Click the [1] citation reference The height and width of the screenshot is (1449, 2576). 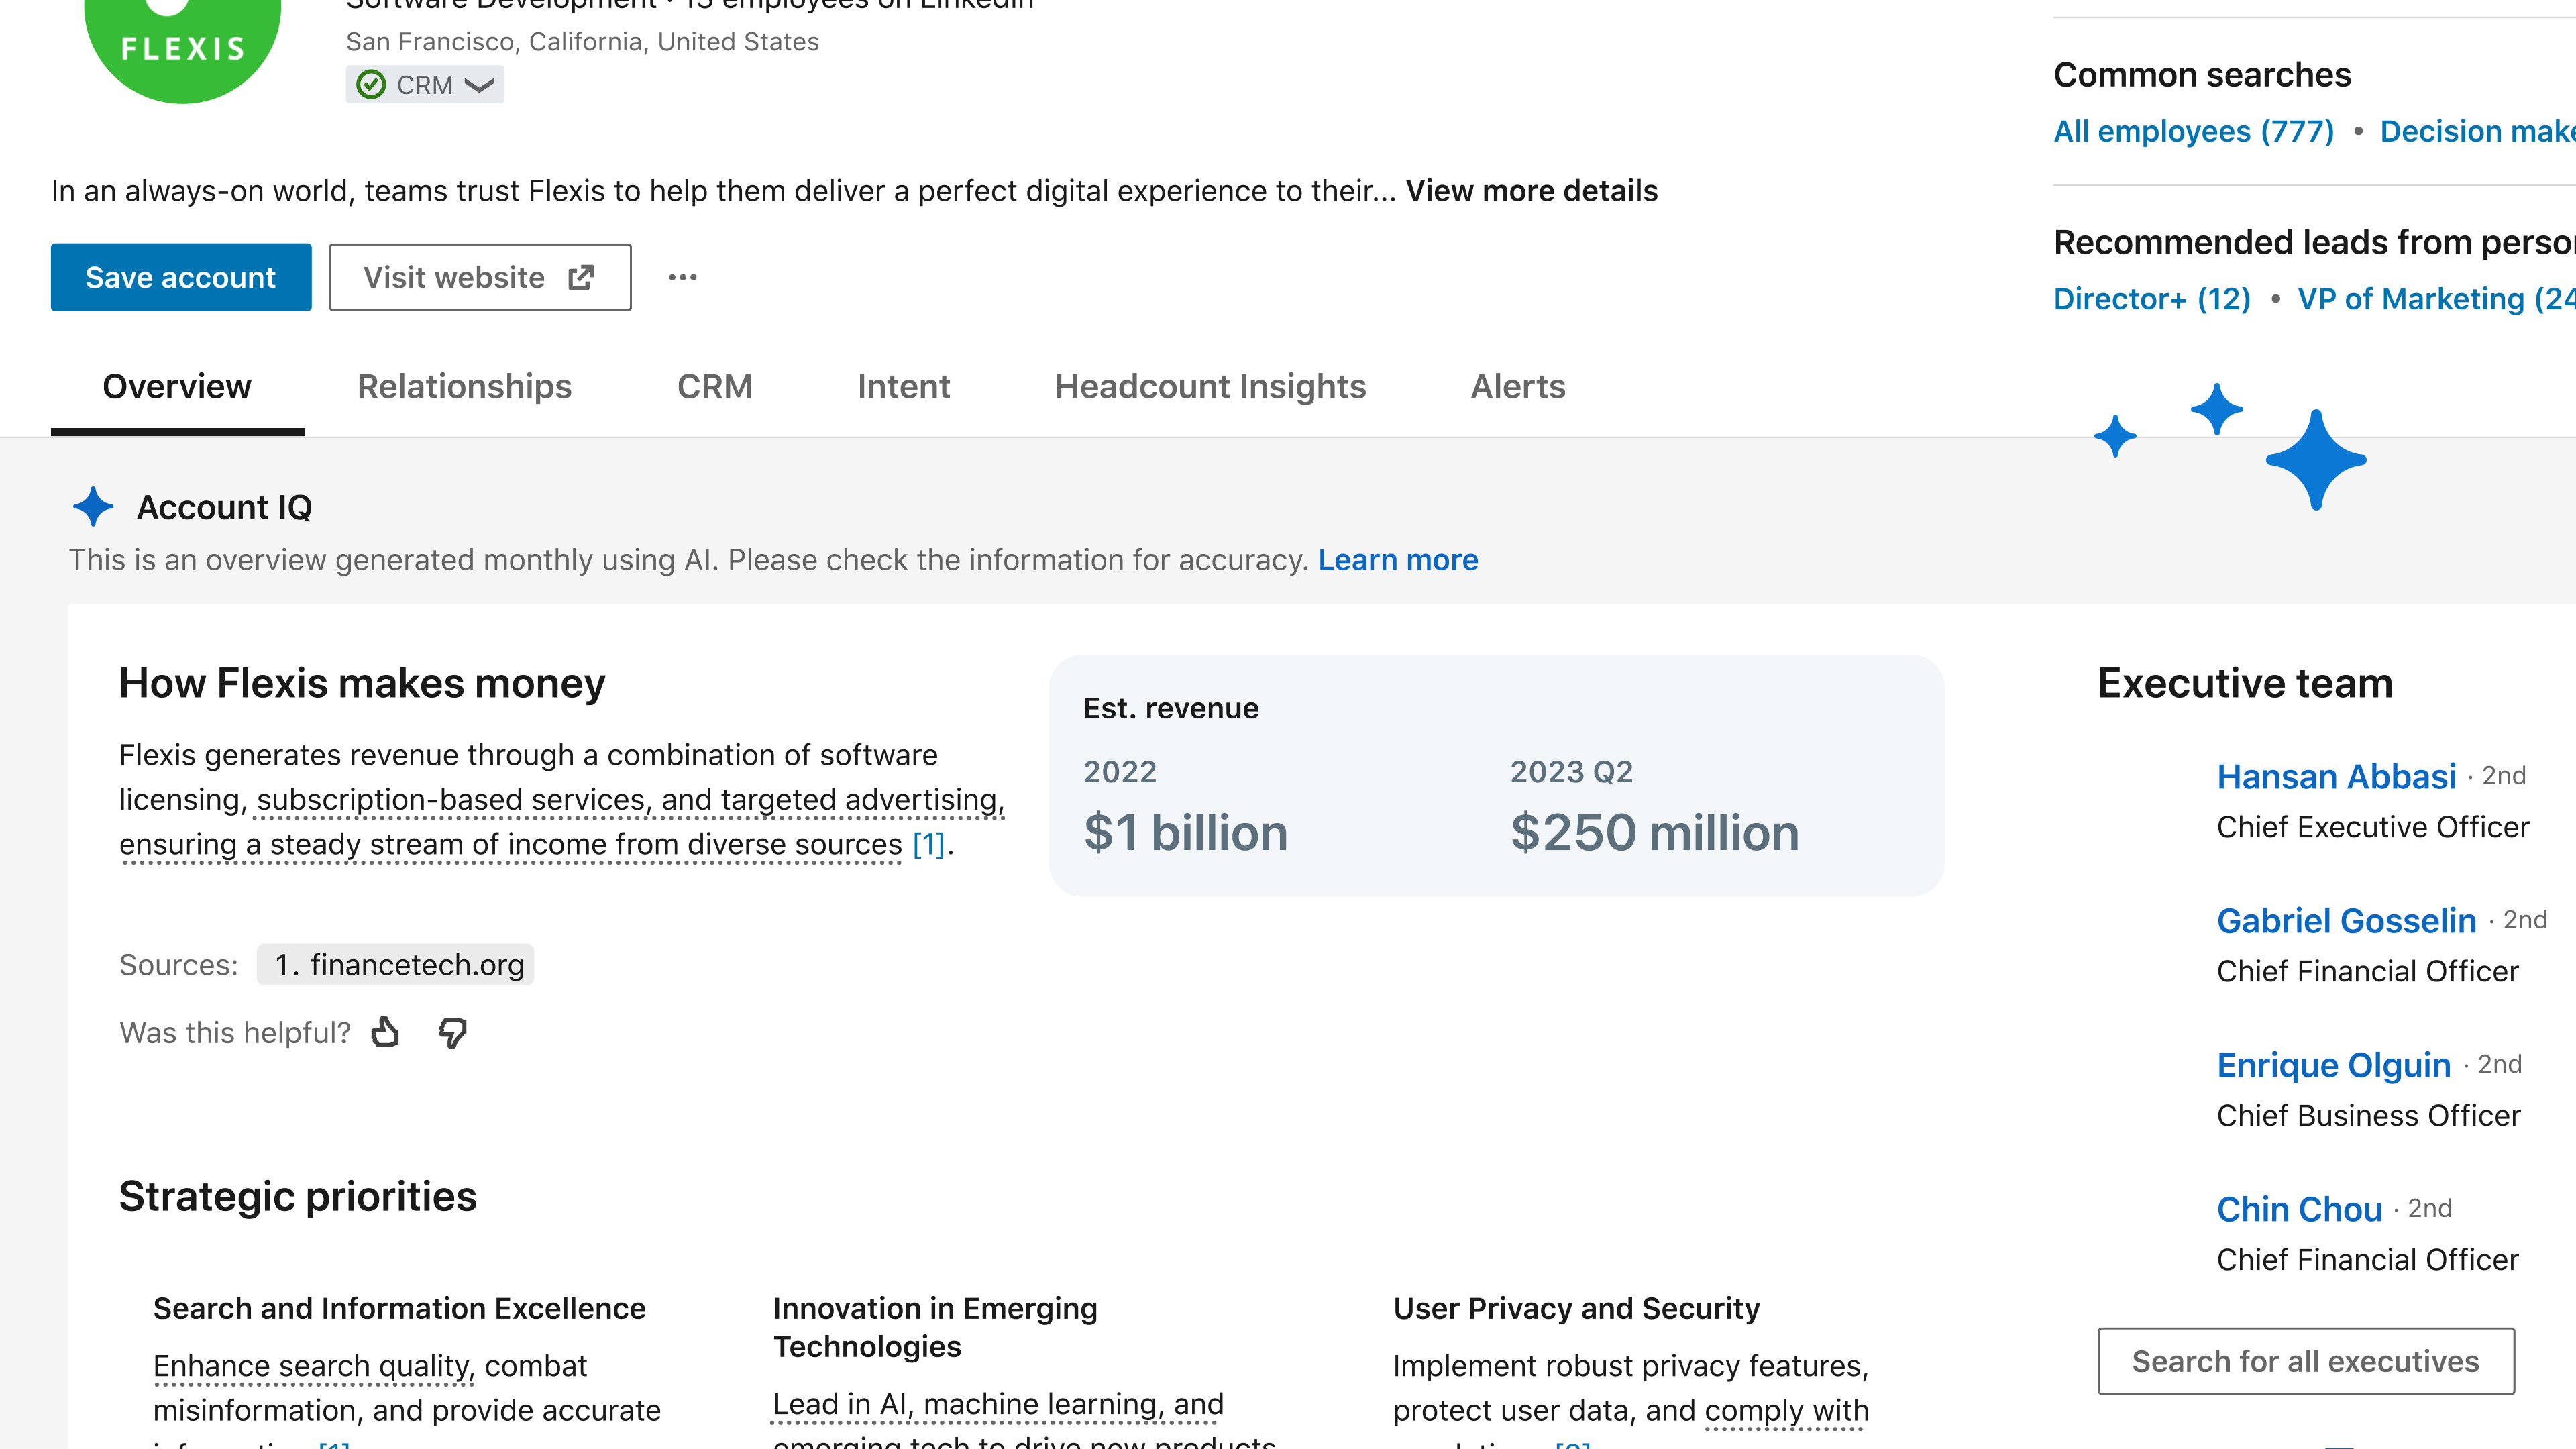pos(928,844)
